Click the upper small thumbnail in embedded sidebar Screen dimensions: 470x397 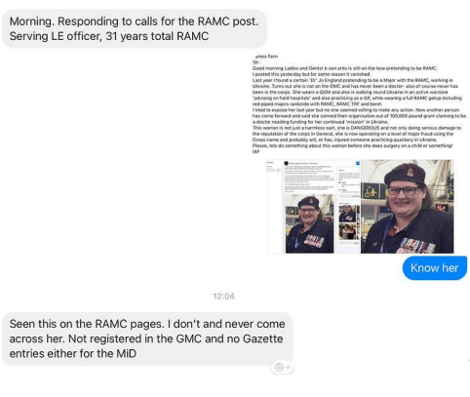349,214
